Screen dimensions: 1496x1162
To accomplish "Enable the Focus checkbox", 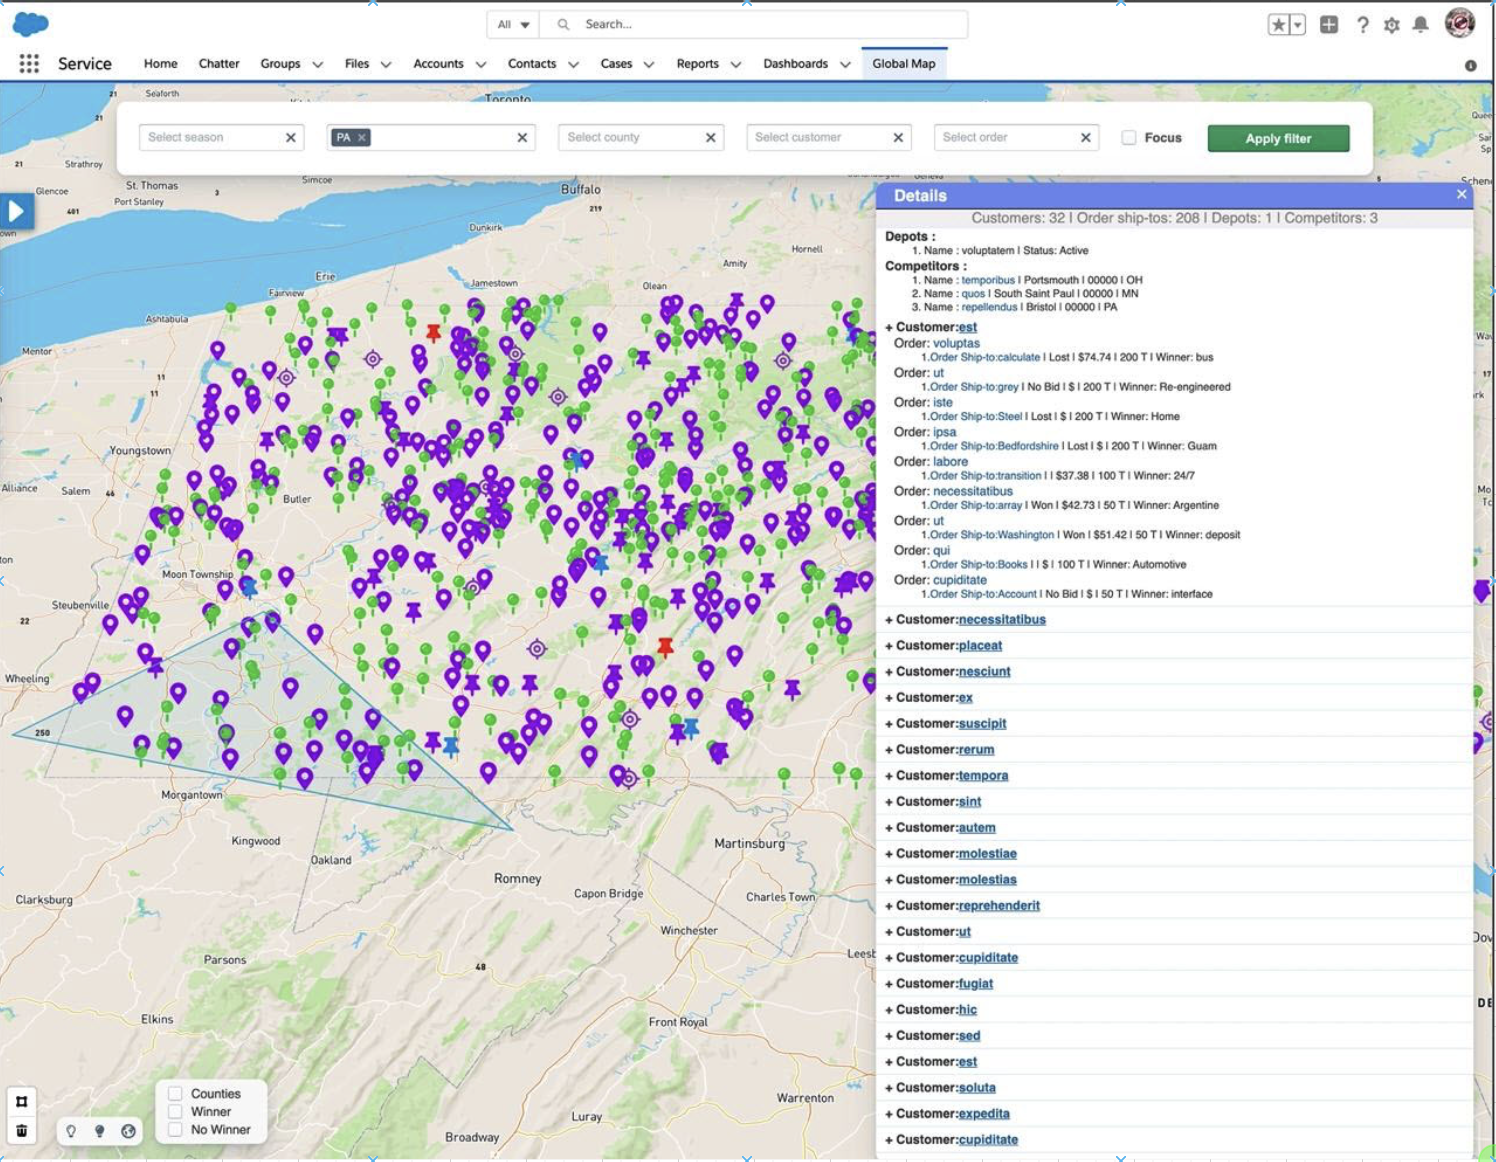I will [x=1129, y=138].
